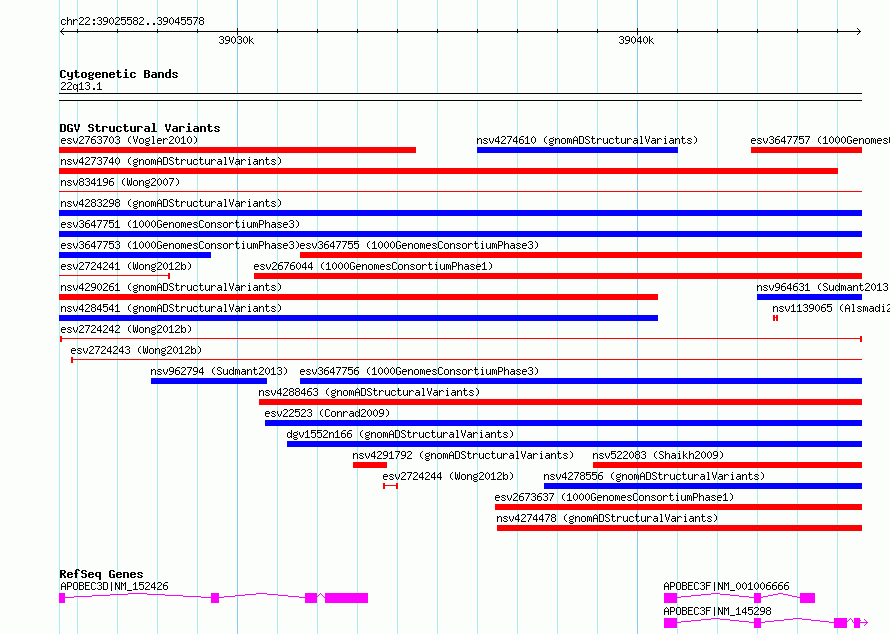Select the nsv4290261 variant label
Screen dimensions: 890x634
pos(171,287)
